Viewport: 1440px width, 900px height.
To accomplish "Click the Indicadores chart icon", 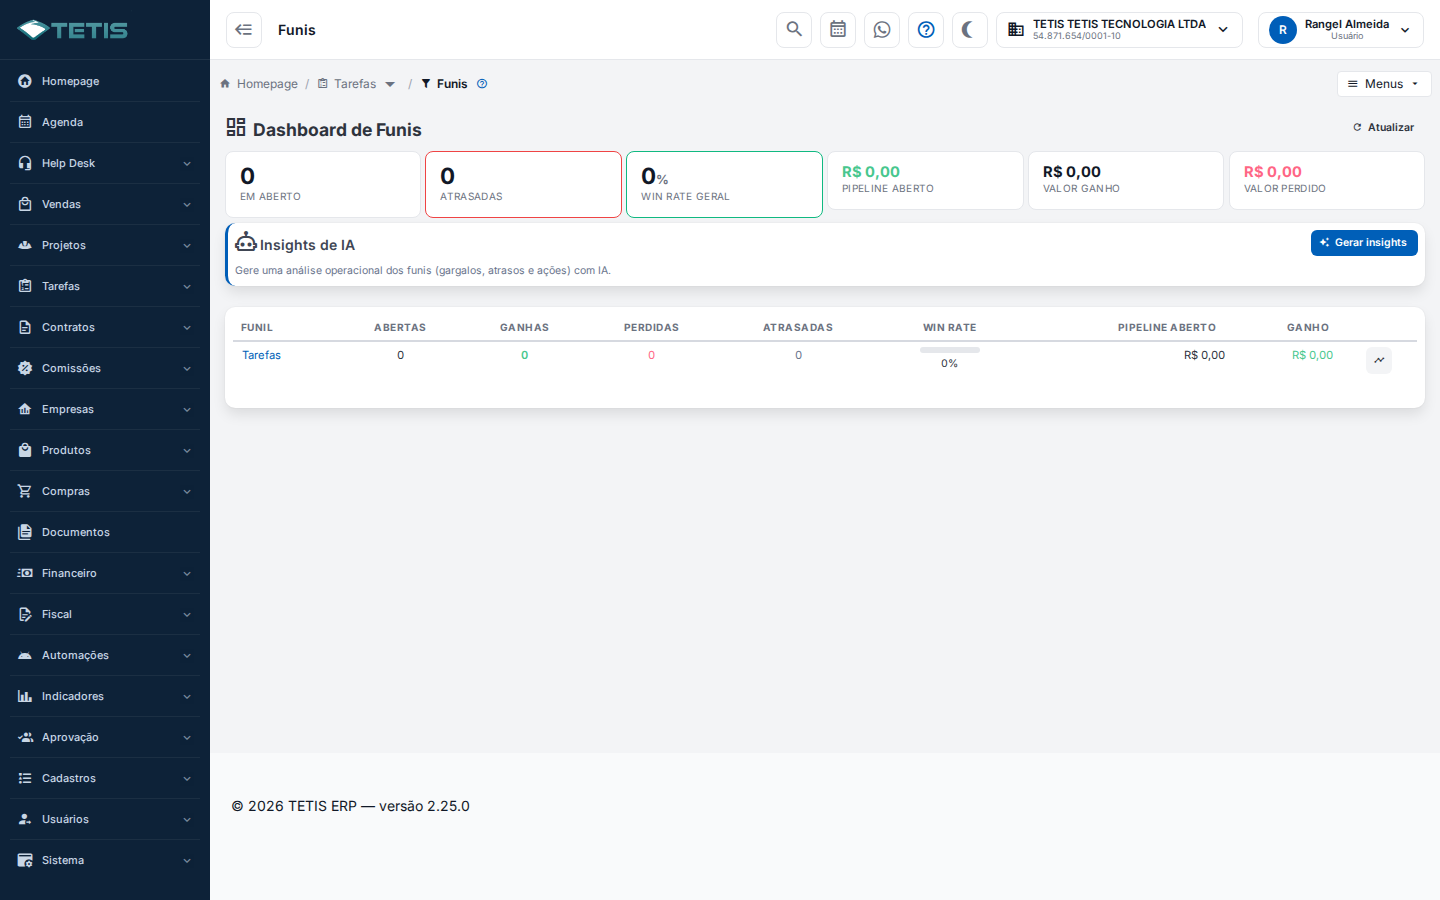I will coord(25,696).
